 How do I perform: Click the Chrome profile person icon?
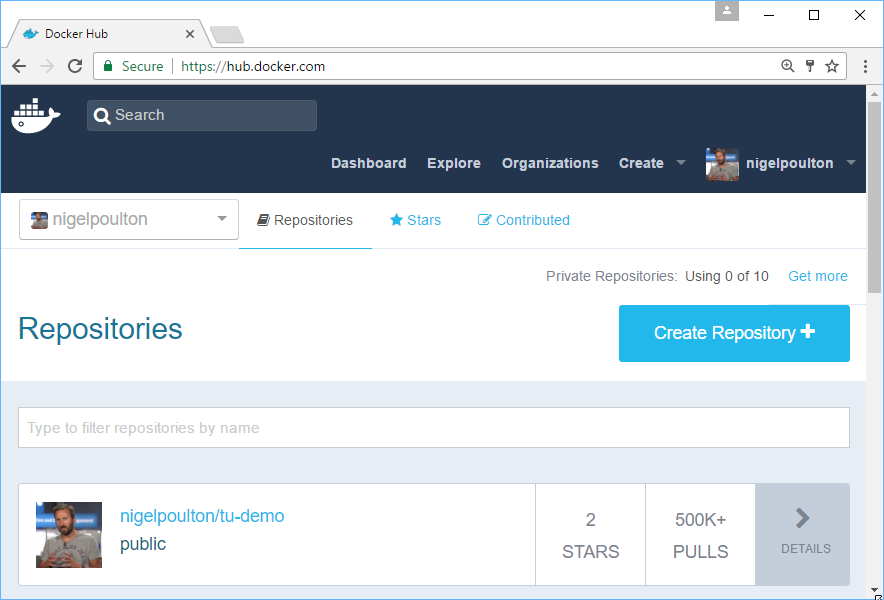[x=727, y=11]
